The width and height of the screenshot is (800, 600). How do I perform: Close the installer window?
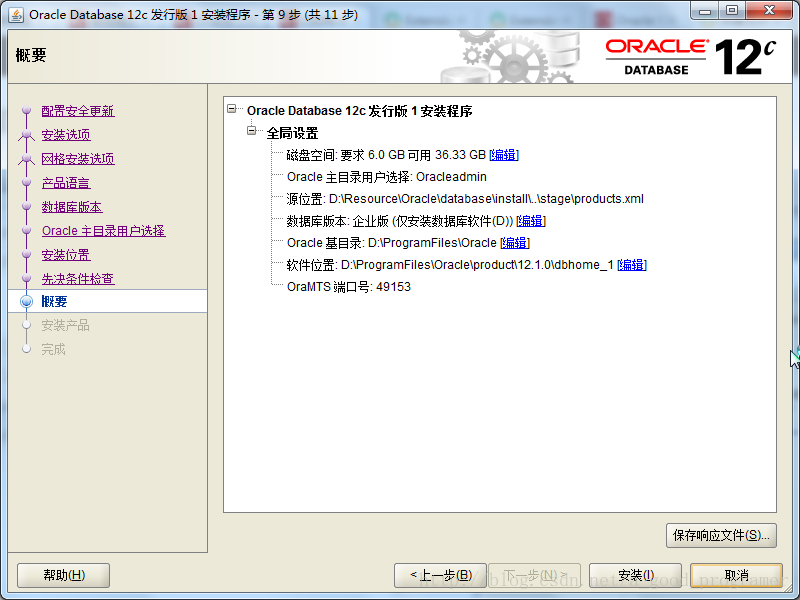coord(769,11)
